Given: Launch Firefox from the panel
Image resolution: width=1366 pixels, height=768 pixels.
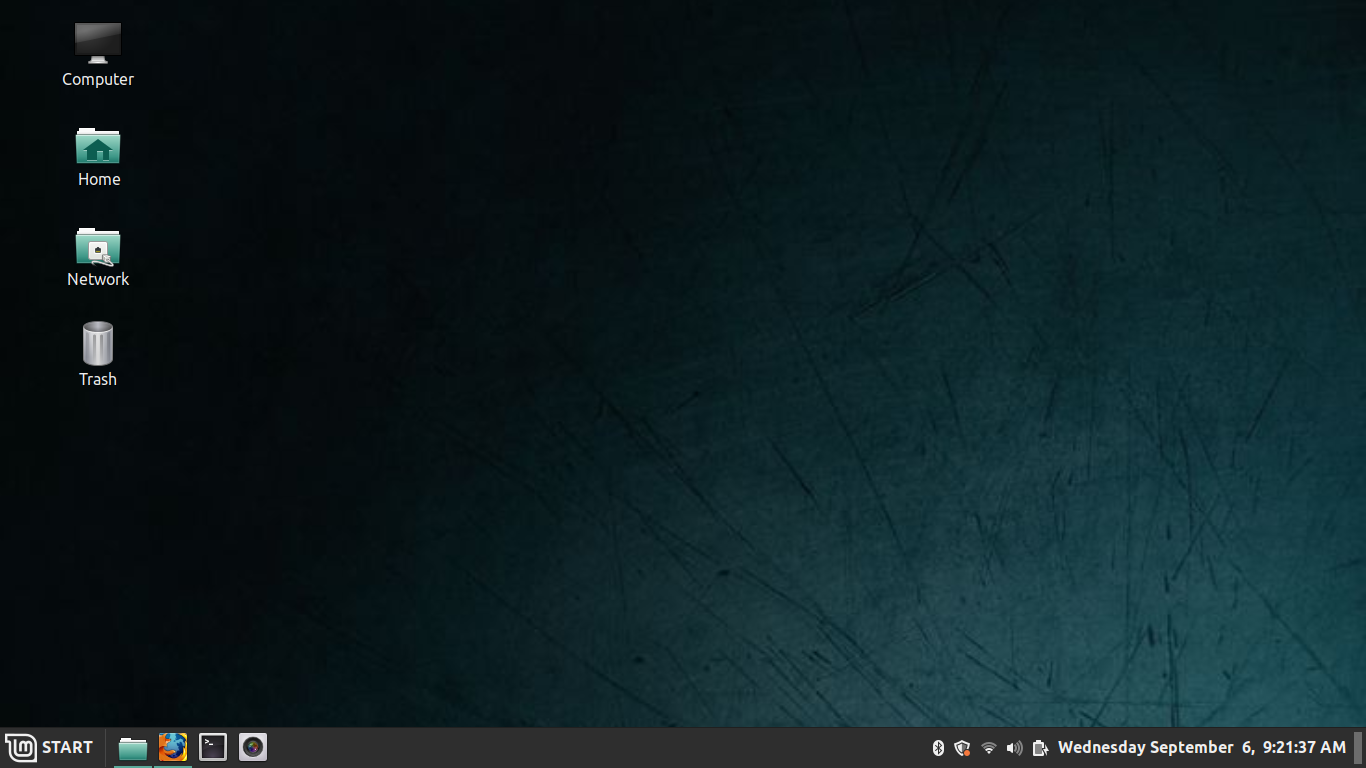Looking at the screenshot, I should tap(173, 747).
